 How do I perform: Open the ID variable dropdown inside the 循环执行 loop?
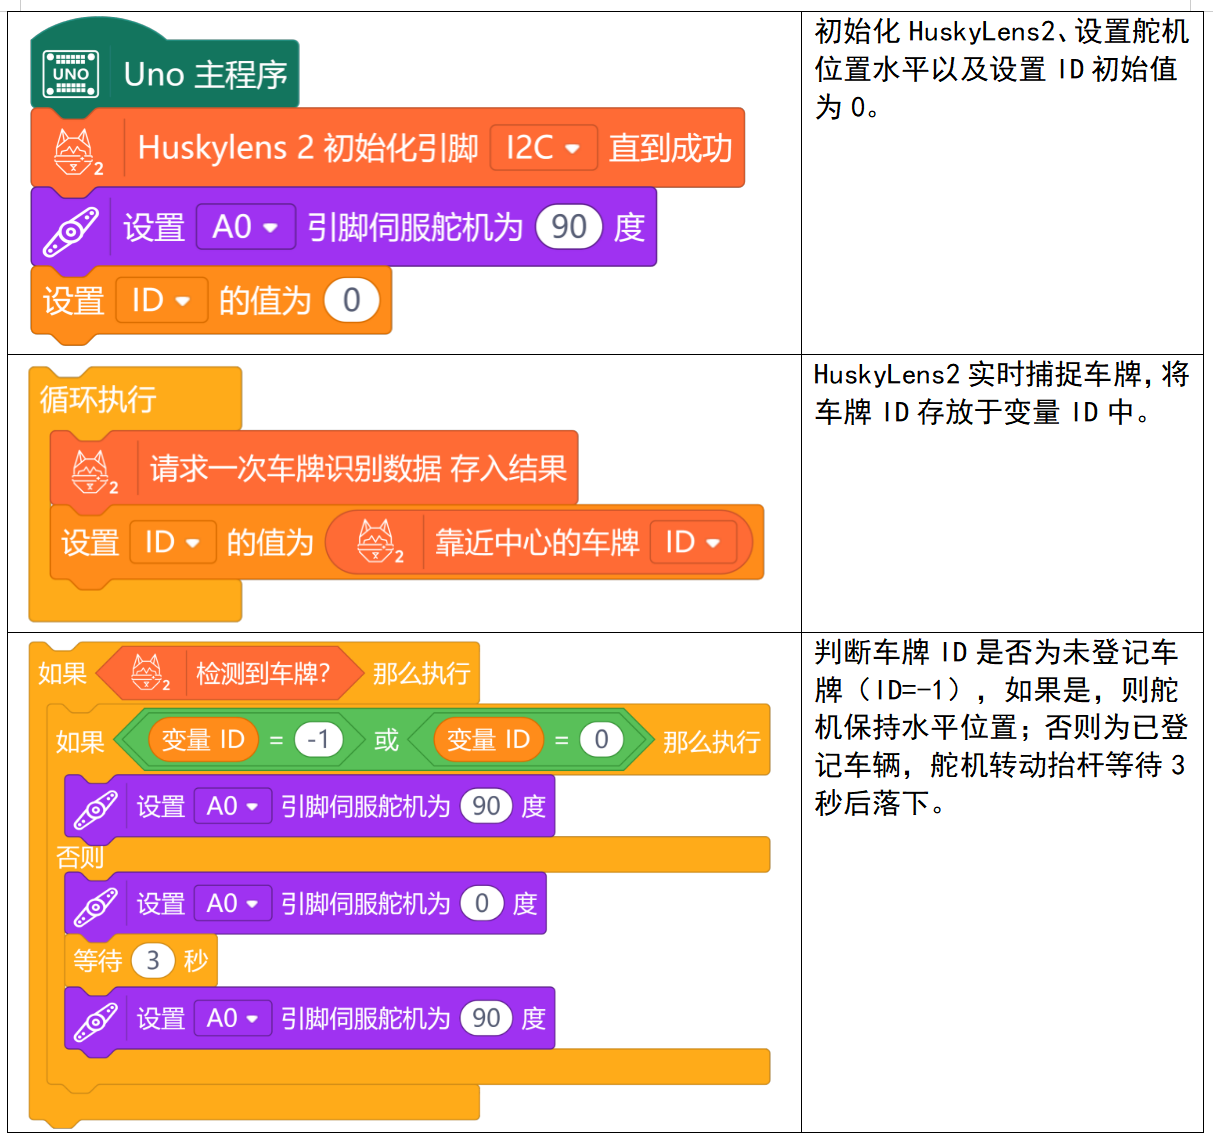coord(172,543)
